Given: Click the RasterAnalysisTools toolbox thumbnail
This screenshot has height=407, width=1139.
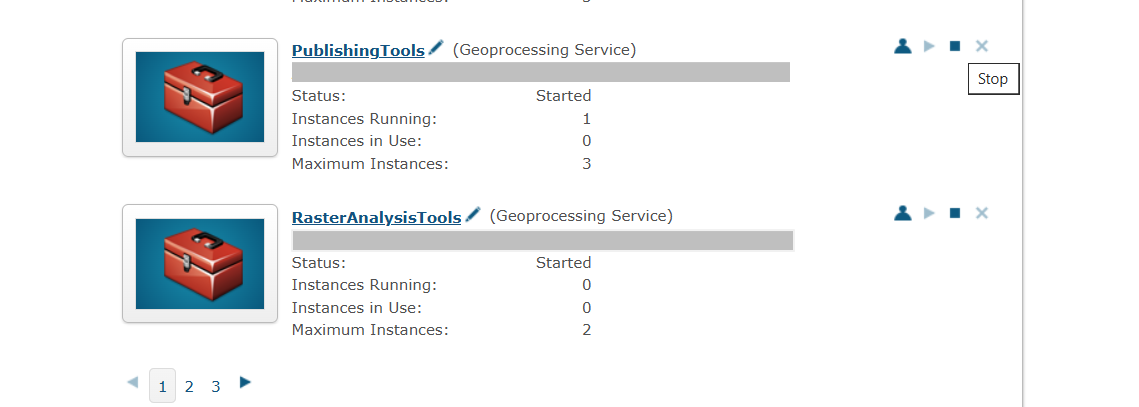Looking at the screenshot, I should click(x=200, y=264).
